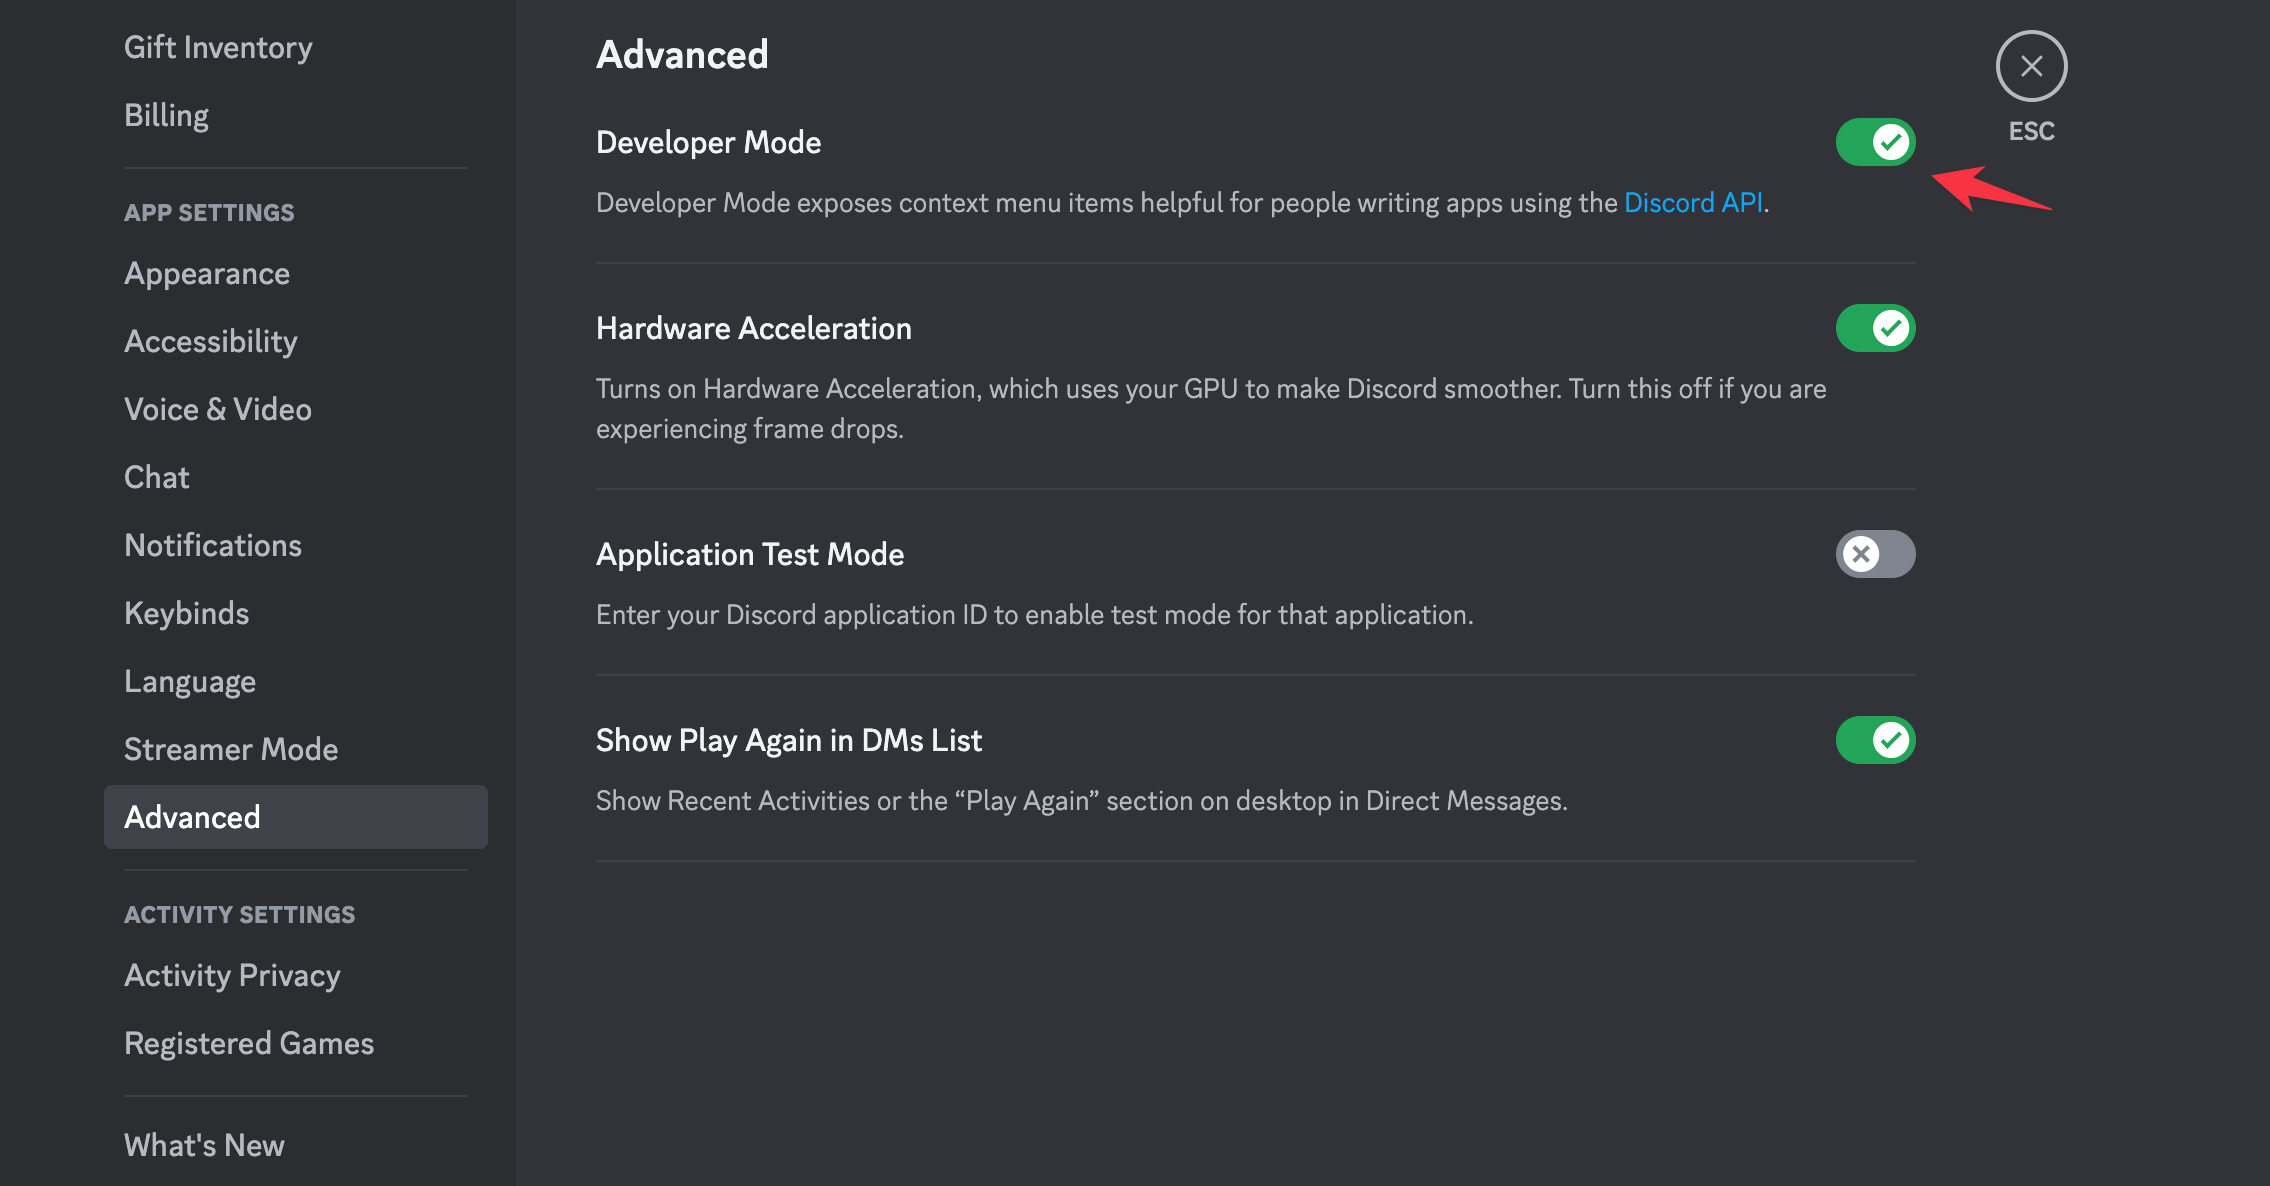Screen dimensions: 2270x1186
Task: Disable Developer Mode toggle
Action: [x=1875, y=141]
